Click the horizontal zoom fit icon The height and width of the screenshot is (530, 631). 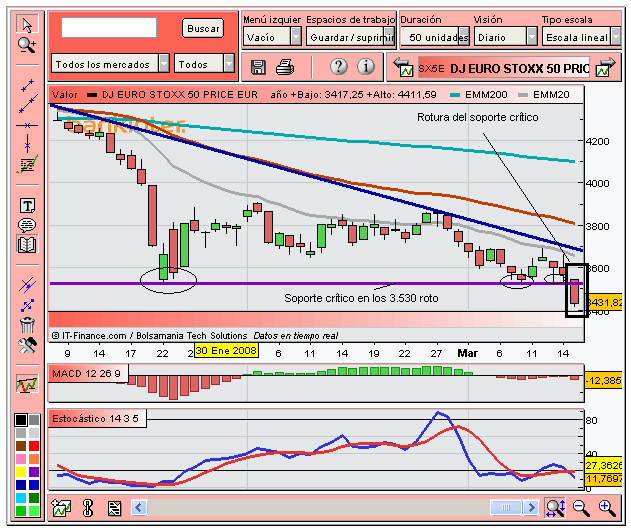click(555, 508)
